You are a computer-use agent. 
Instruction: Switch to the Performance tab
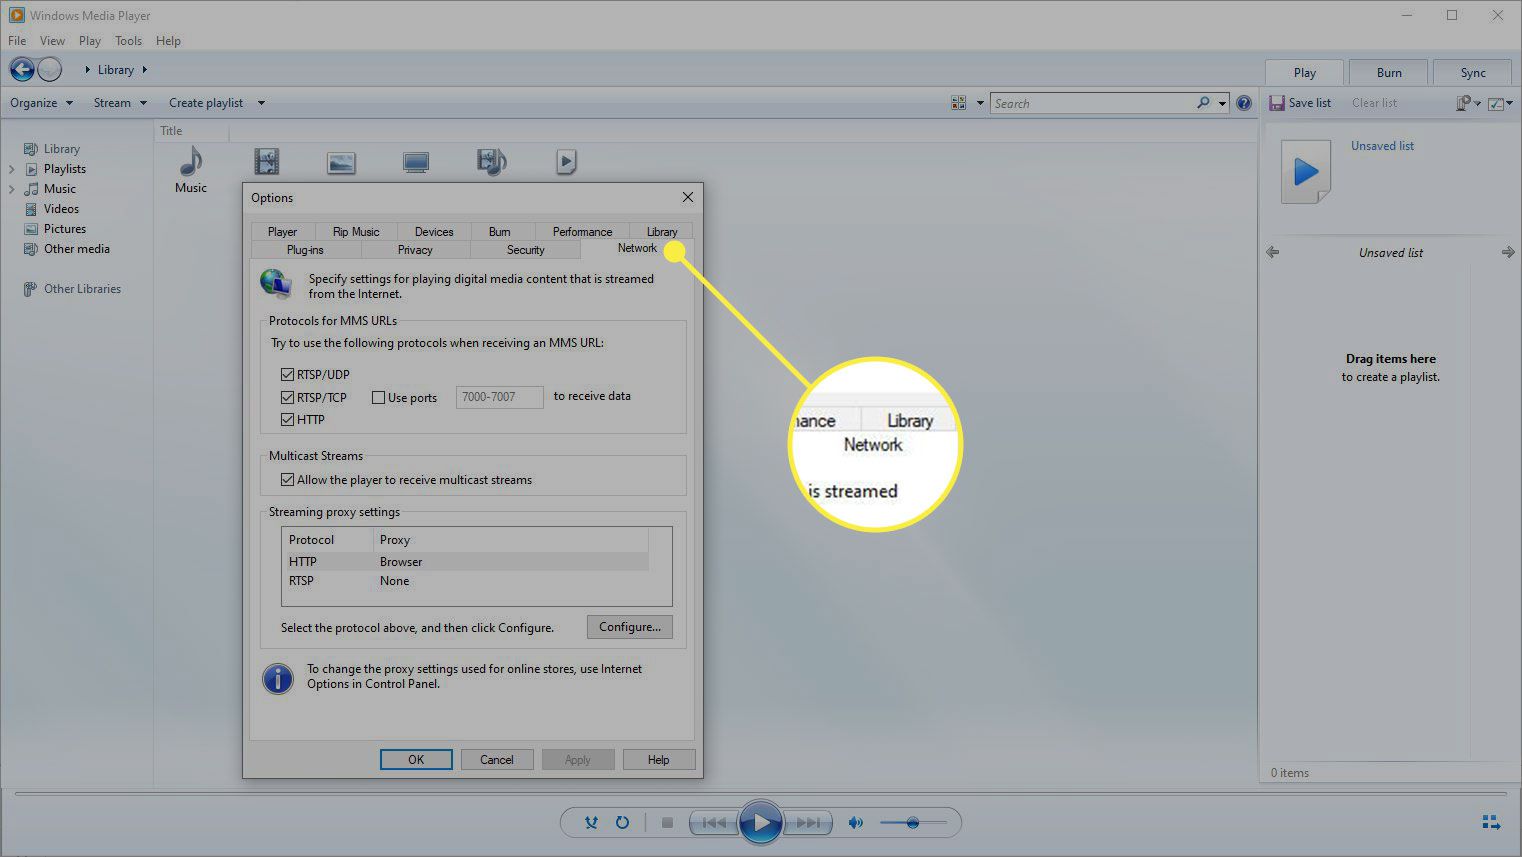tap(582, 231)
